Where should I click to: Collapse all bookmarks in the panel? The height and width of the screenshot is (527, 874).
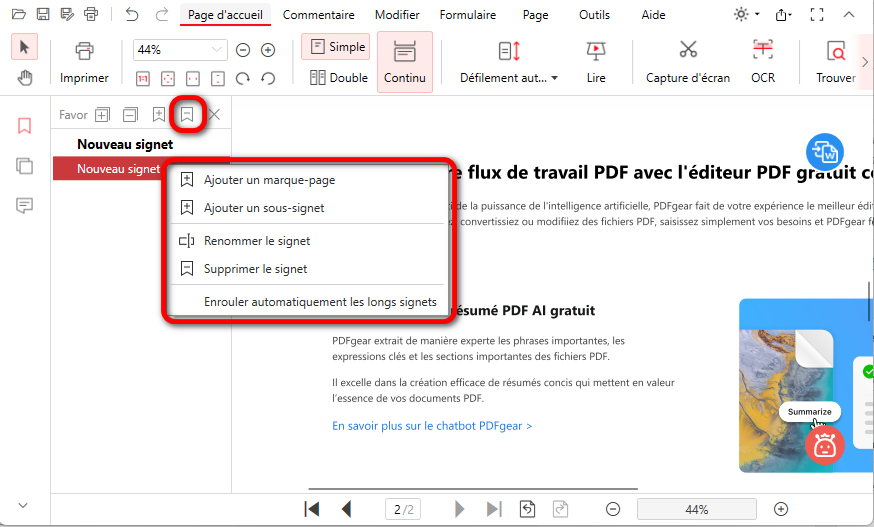pos(130,115)
